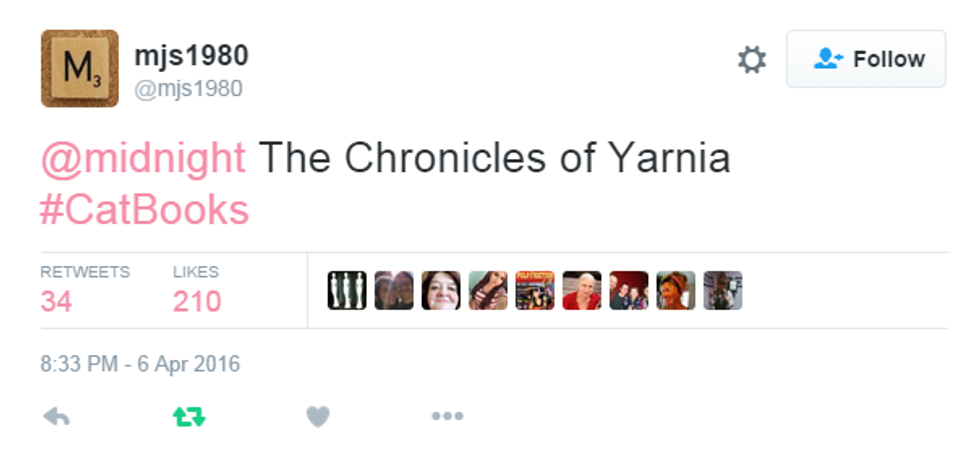
Task: Open the 8:33 PM - 6 Apr 2016 timestamp
Action: point(140,364)
